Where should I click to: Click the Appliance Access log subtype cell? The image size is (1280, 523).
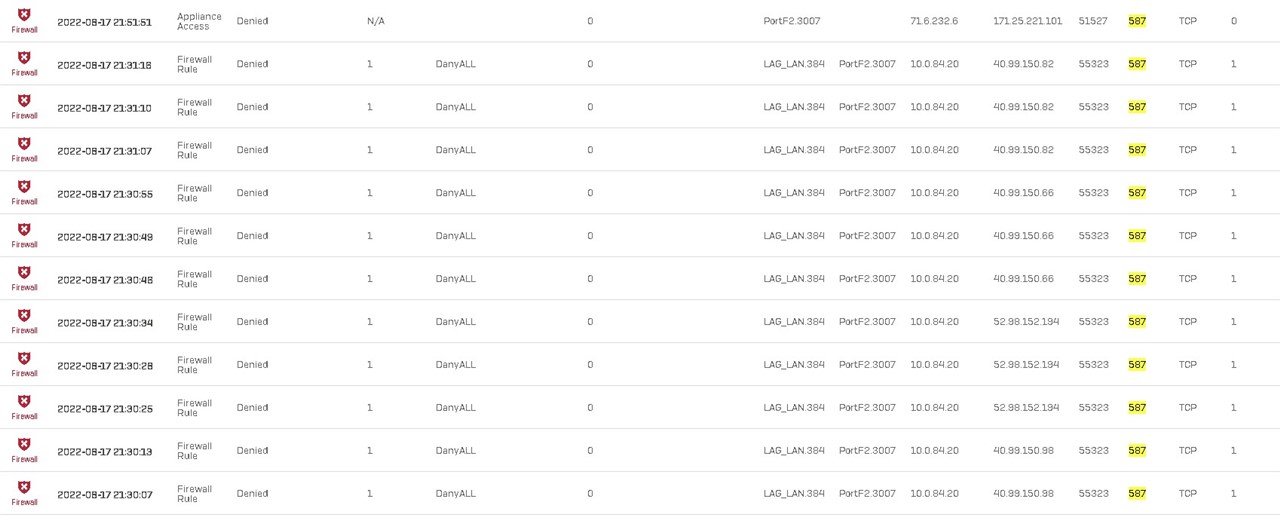194,21
